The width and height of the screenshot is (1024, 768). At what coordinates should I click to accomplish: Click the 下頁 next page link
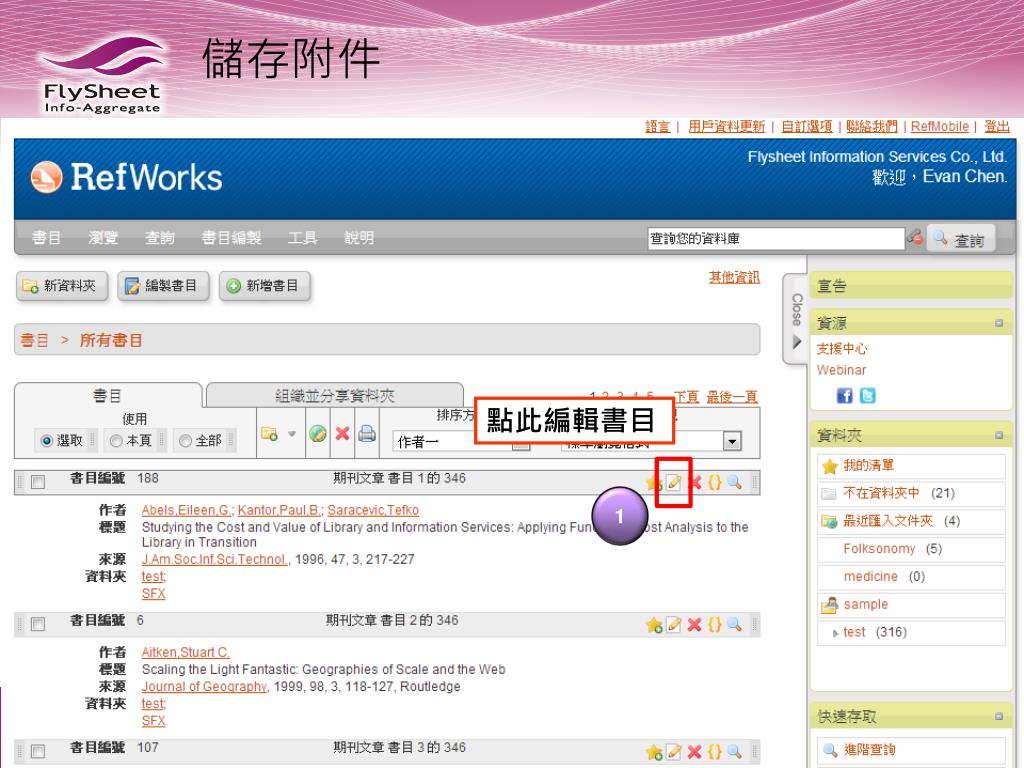coord(686,397)
